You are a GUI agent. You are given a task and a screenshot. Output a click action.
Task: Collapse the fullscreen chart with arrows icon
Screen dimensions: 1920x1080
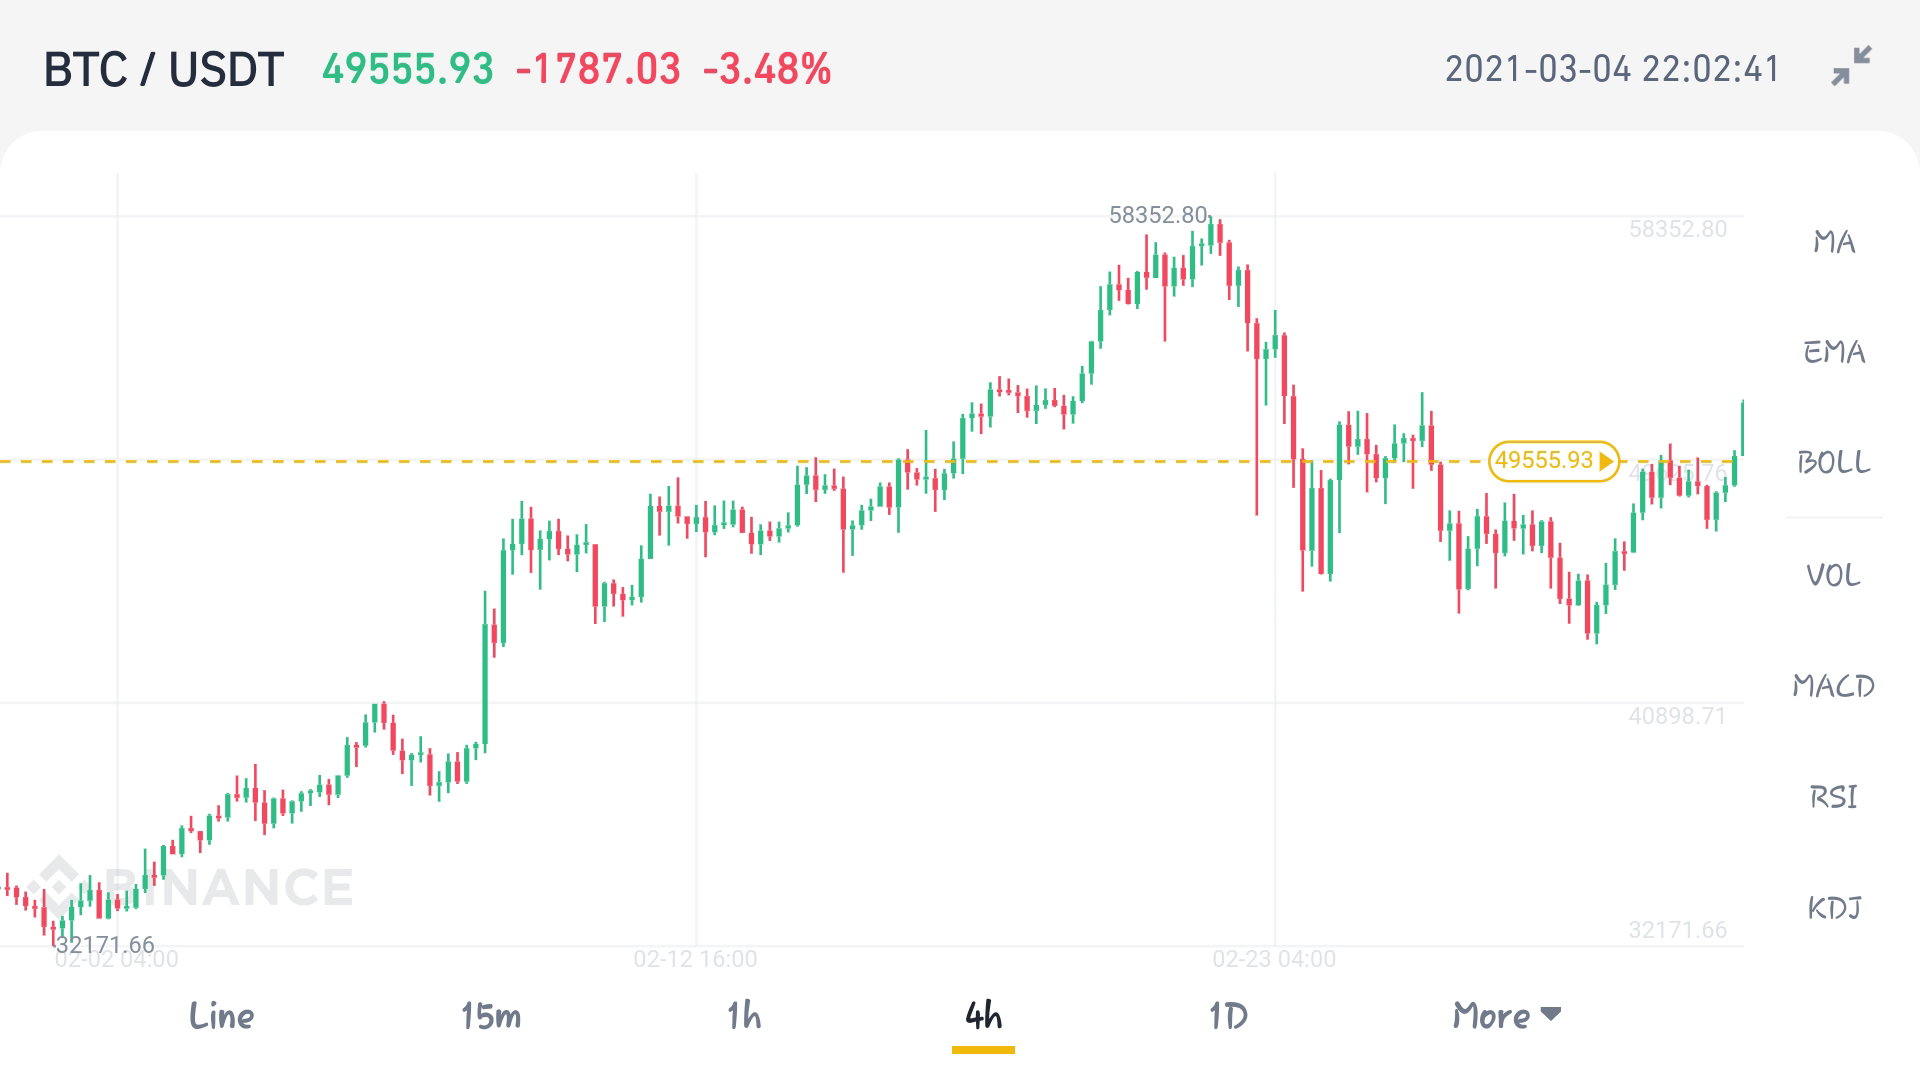1851,67
